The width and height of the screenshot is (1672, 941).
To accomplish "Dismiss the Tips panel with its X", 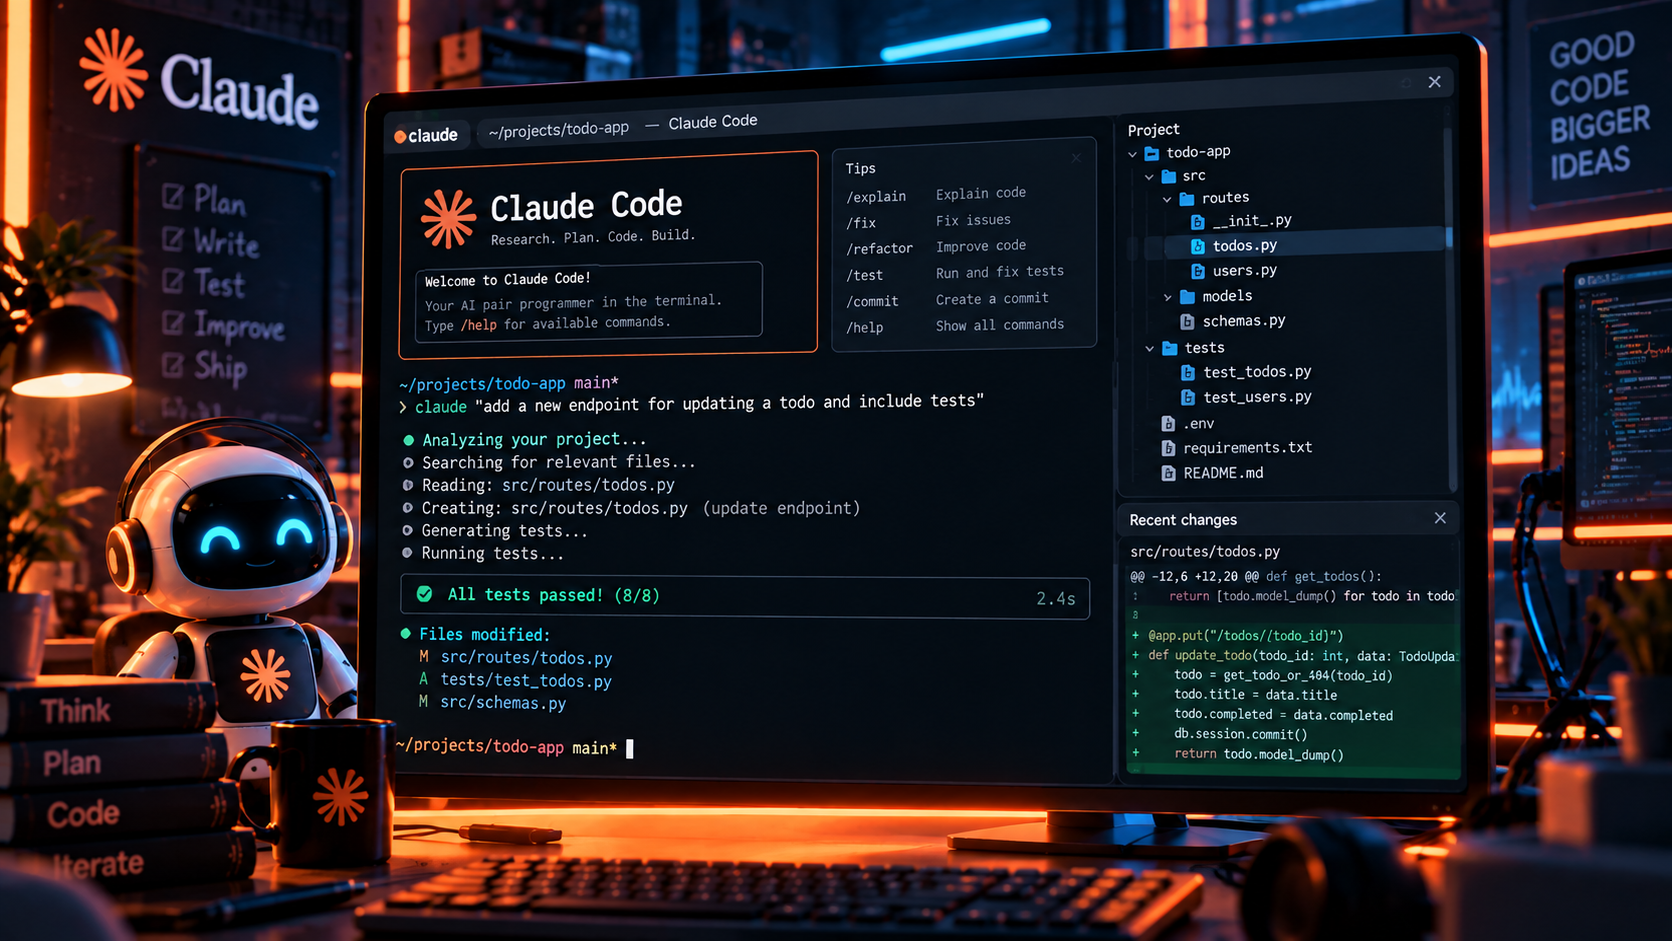I will point(1076,158).
